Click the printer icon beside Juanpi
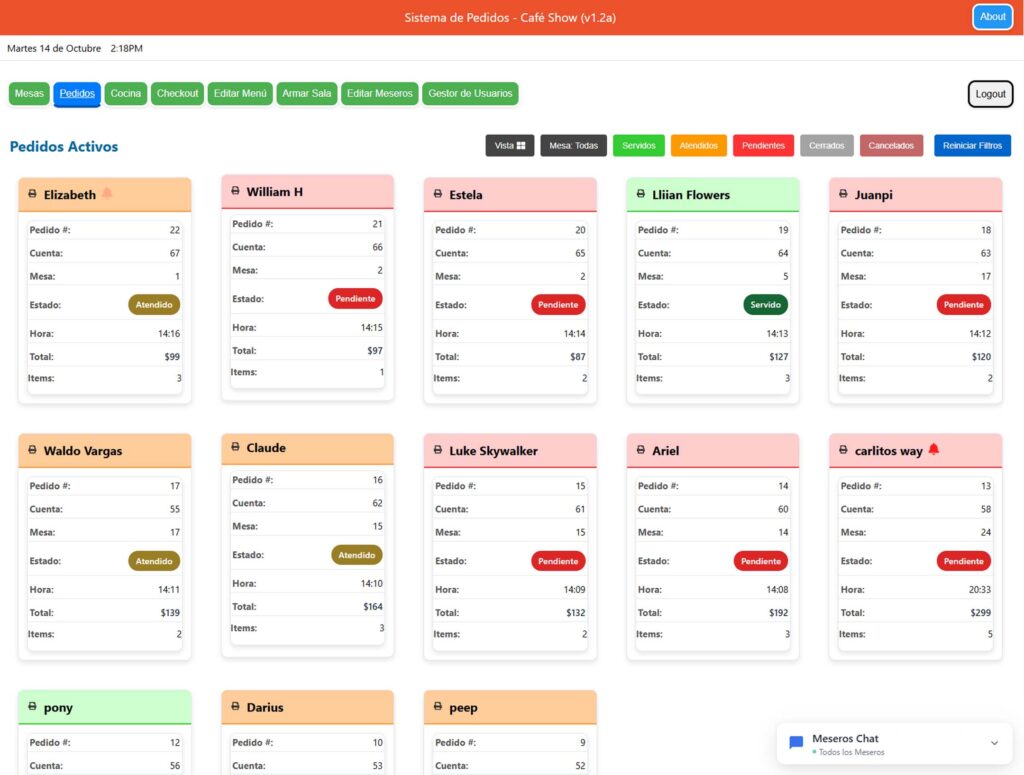1024x775 pixels. [844, 194]
